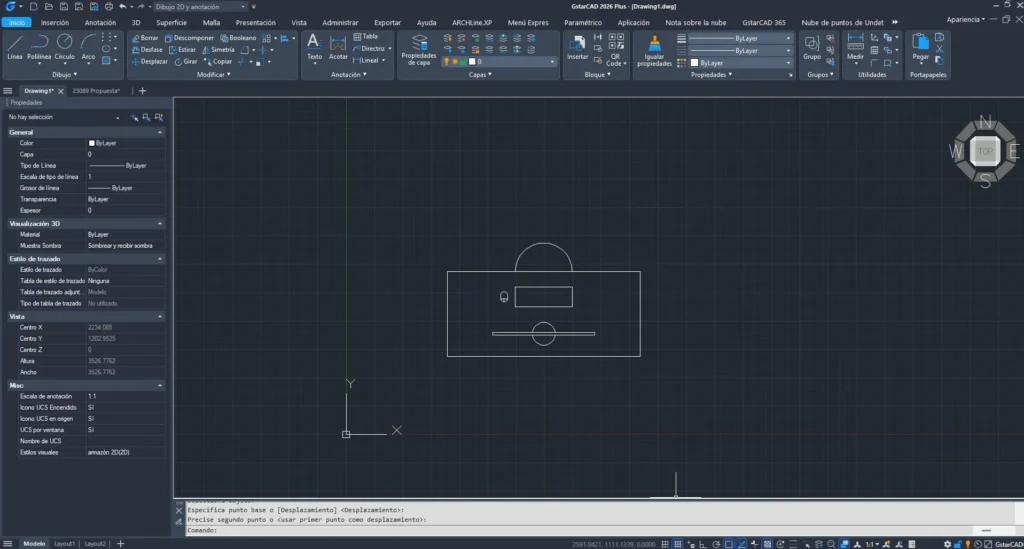Toggle grid display in status bar
The height and width of the screenshot is (549, 1024).
point(678,543)
